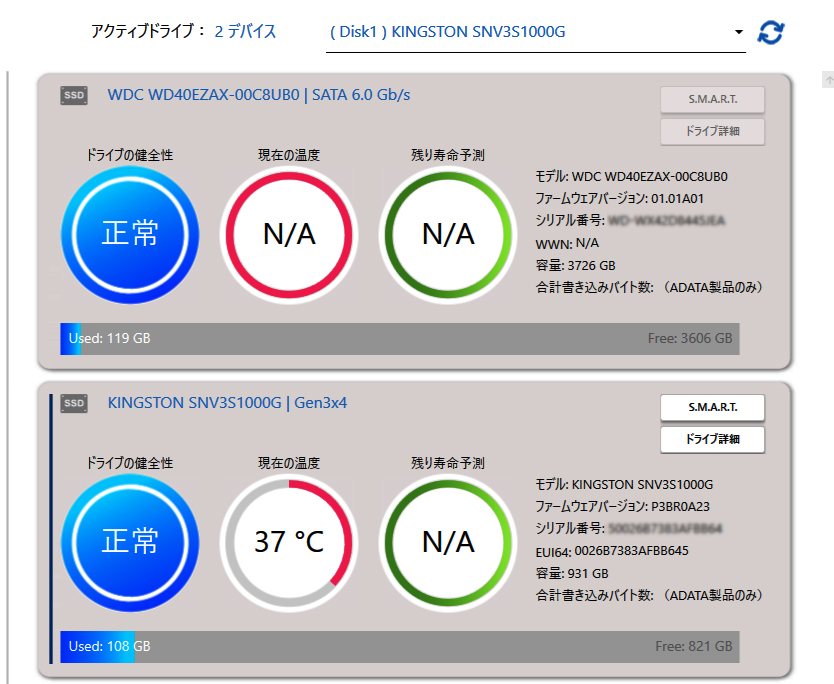The image size is (834, 684).
Task: Click the KINGSTON SNV3S1000G | Gen3x4 title
Action: point(227,403)
